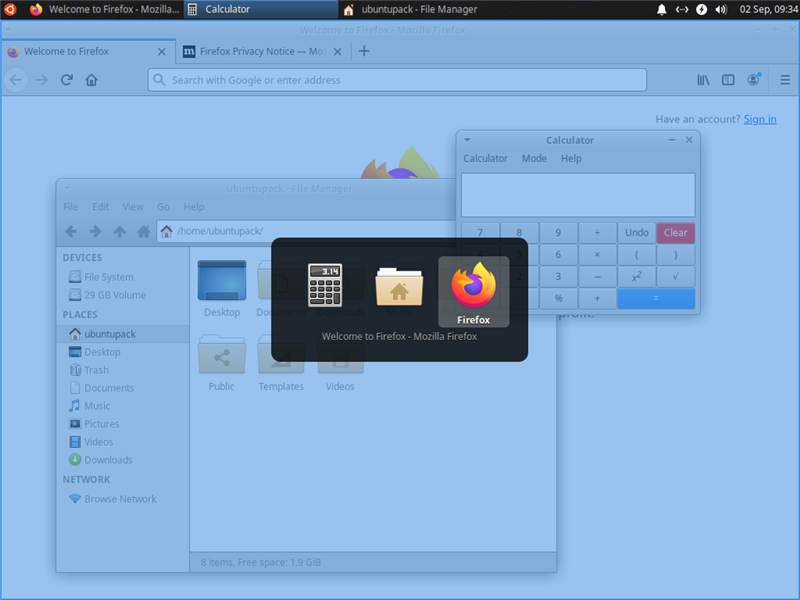This screenshot has width=800, height=600.
Task: Close the Welcome to Firefox tab
Action: tap(161, 52)
